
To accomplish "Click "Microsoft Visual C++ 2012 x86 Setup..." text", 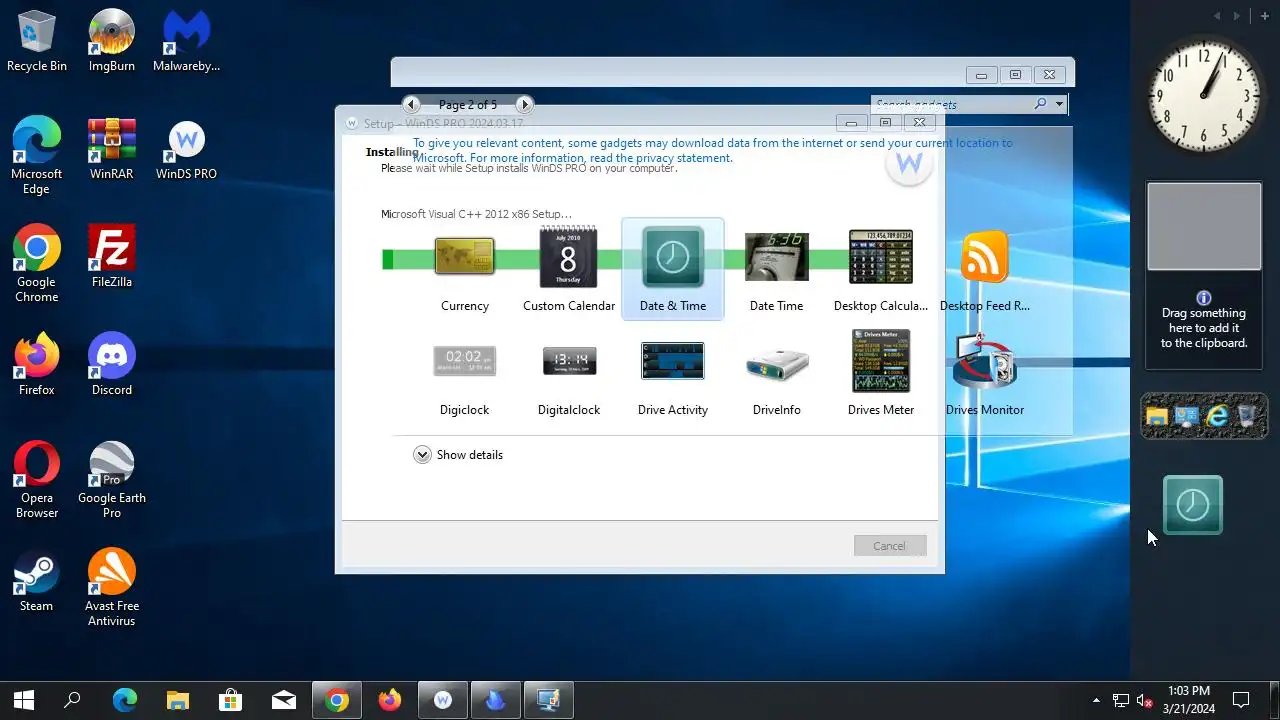I will coord(476,214).
